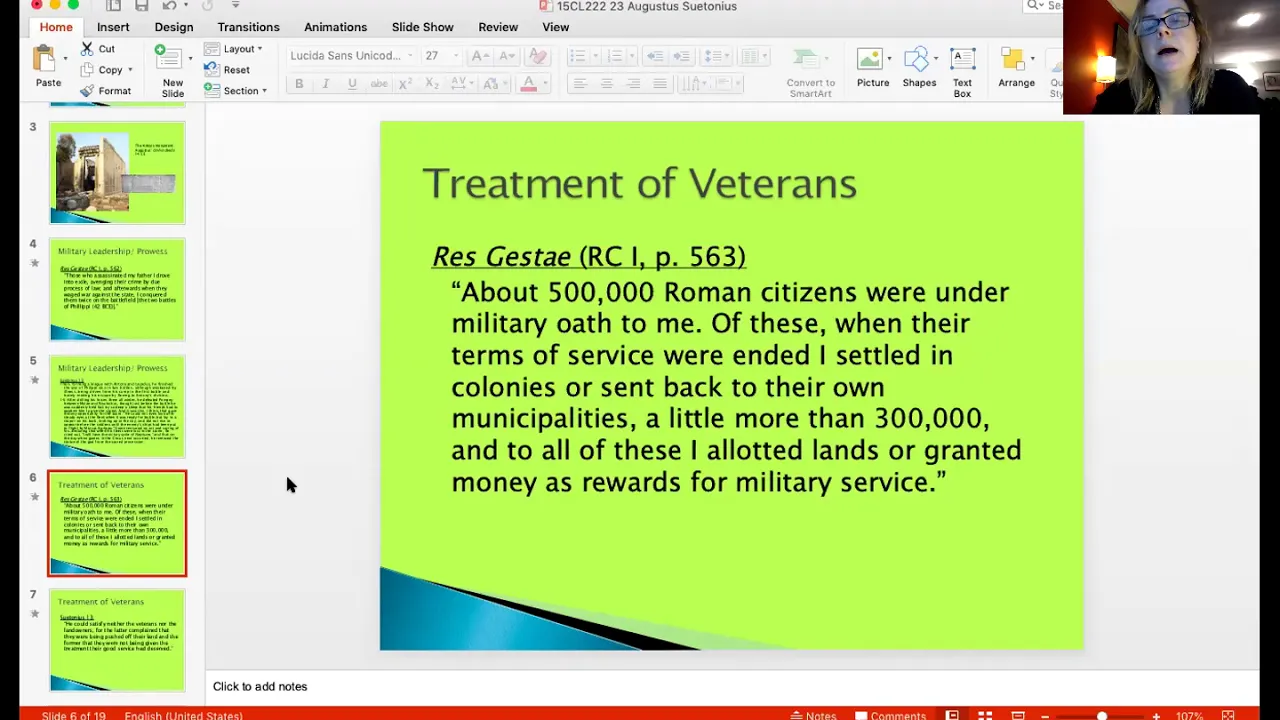Open the font size dropdown
Viewport: 1280px width, 720px height.
point(456,56)
